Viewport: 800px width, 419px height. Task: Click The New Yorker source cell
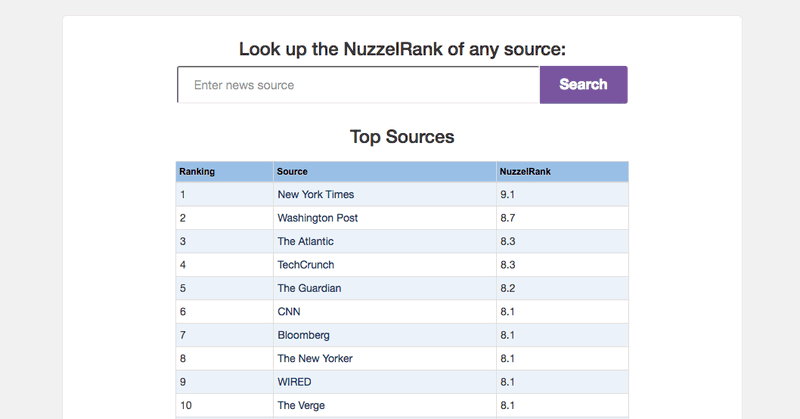tap(385, 359)
